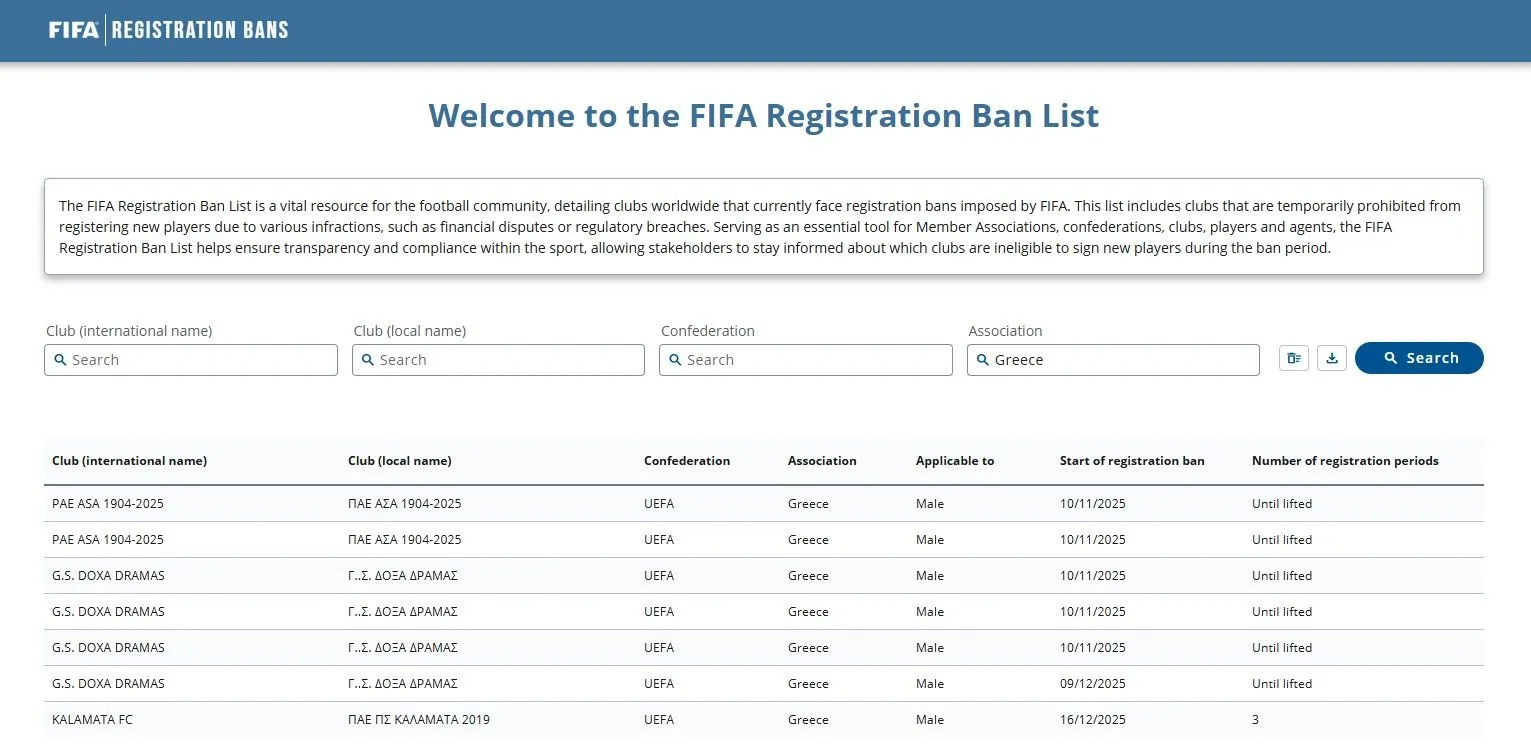This screenshot has width=1531, height=755.
Task: Click magnifier in Club (international name) field
Action: 61,360
